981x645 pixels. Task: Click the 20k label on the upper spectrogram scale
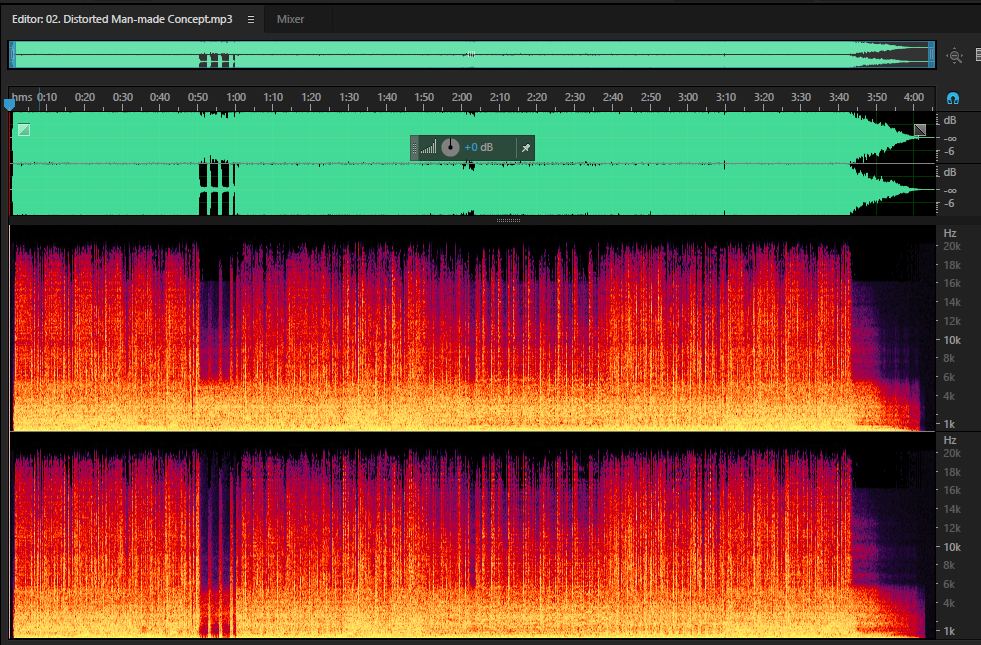pyautogui.click(x=952, y=246)
